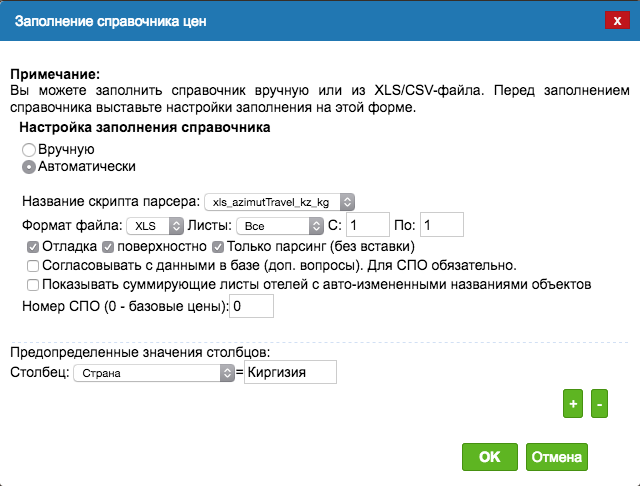Toggle Только парсинг (без вставки) checkbox

tap(218, 247)
